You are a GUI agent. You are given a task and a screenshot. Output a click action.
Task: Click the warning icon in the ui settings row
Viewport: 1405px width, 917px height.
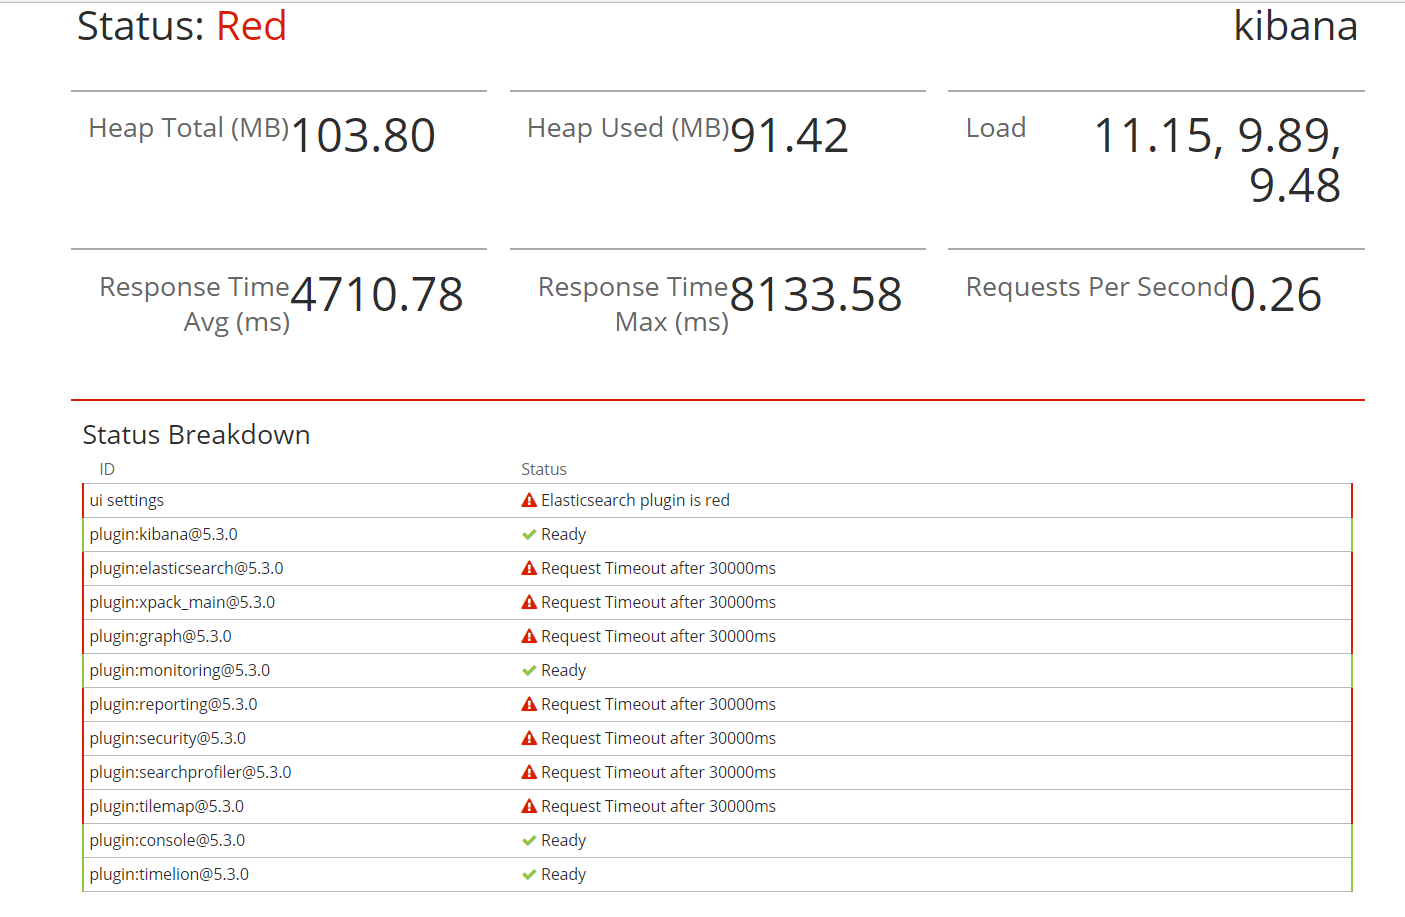tap(529, 500)
